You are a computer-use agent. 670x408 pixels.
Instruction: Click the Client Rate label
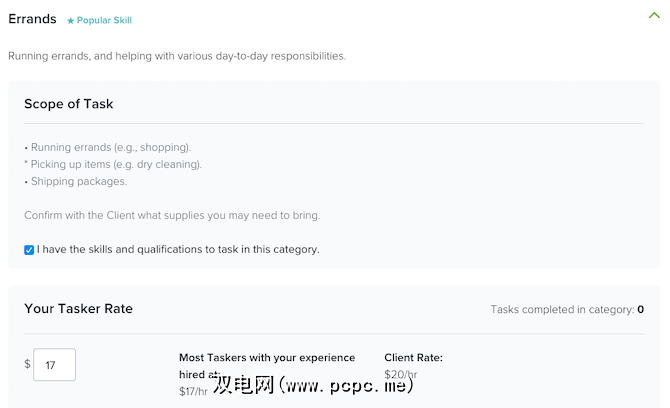tap(413, 357)
